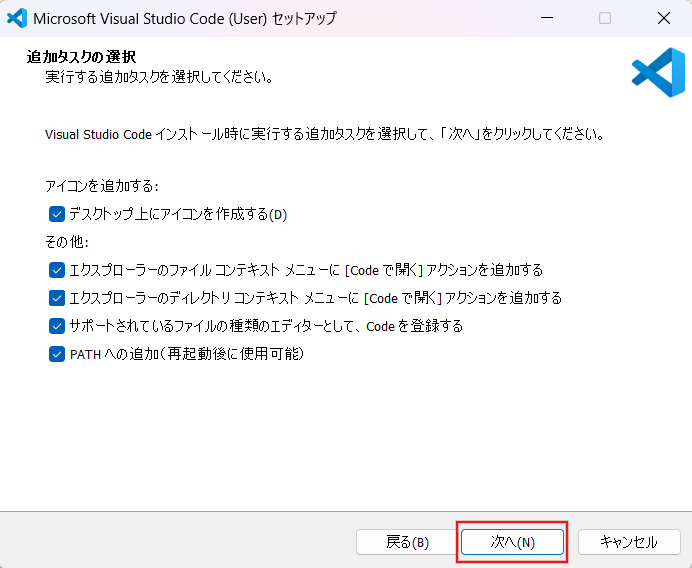Viewport: 692px width, 568px height.
Task: Click the 追加タスクの選択 page heading
Action: (x=81, y=57)
